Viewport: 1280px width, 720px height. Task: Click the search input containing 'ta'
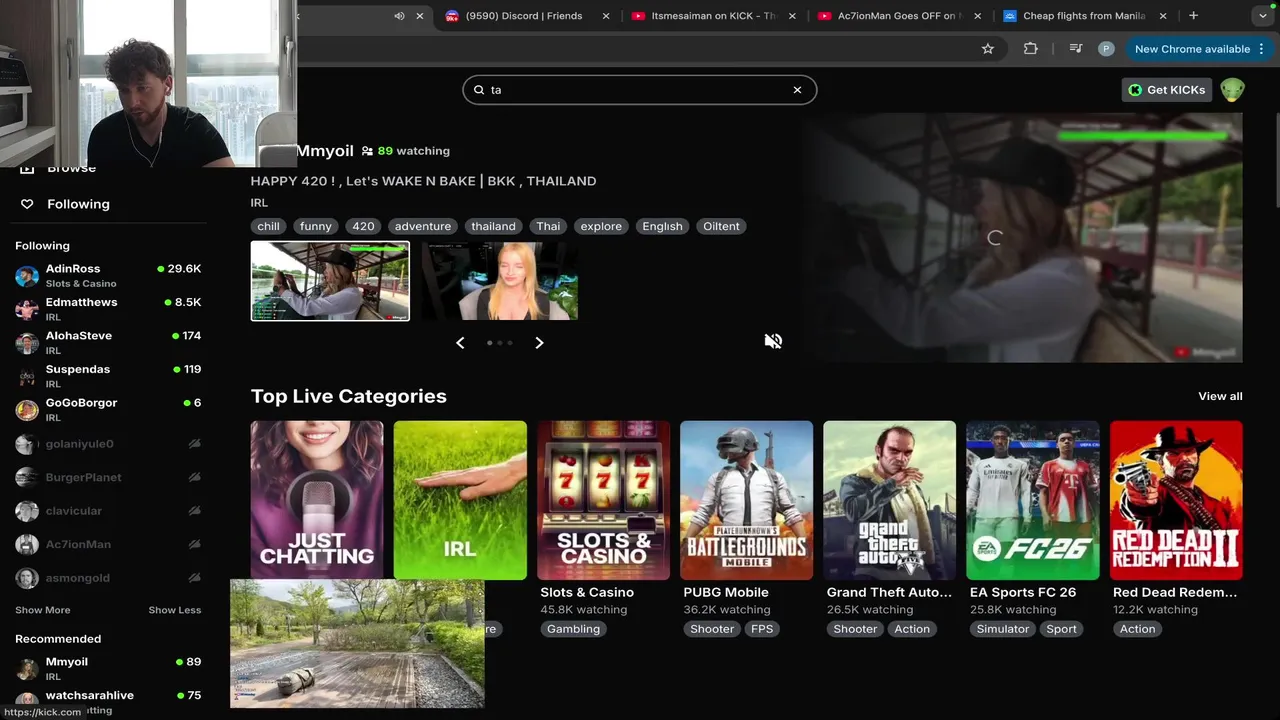[x=640, y=90]
